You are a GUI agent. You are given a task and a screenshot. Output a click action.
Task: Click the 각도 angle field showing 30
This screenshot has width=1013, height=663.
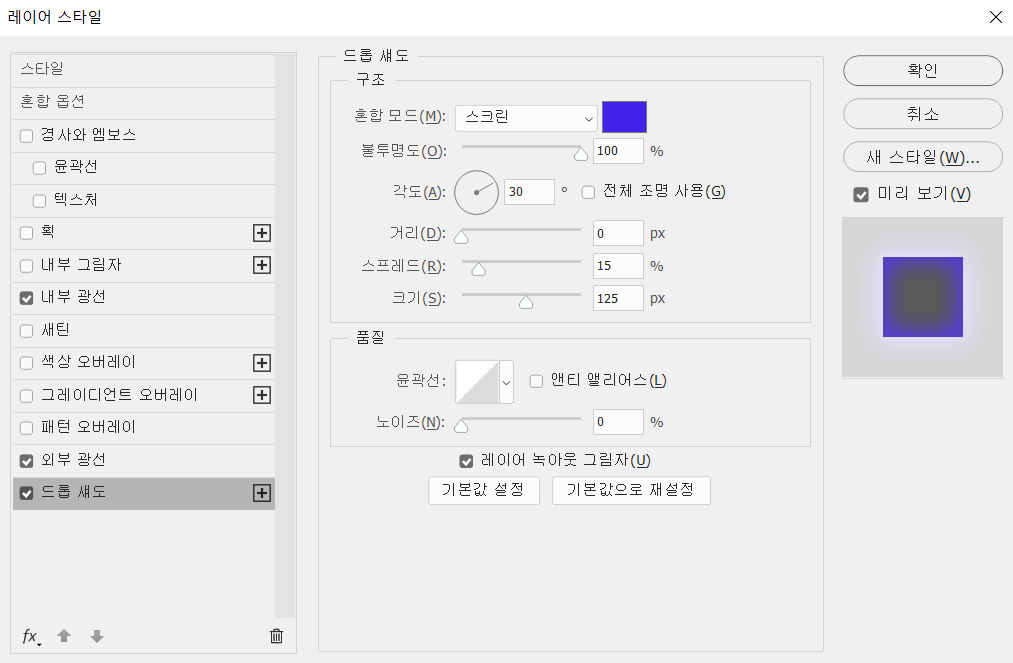tap(529, 192)
